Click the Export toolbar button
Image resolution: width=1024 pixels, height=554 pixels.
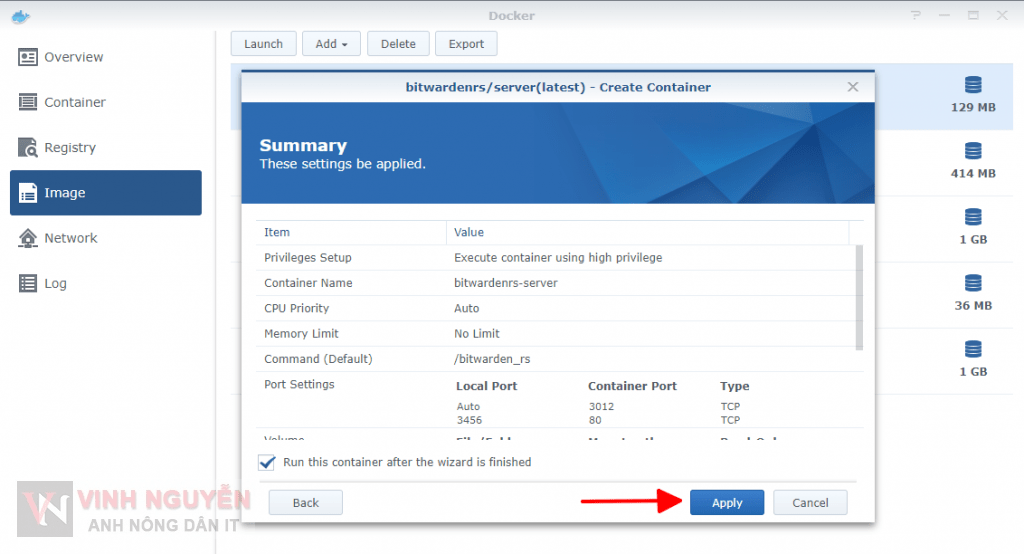click(466, 44)
